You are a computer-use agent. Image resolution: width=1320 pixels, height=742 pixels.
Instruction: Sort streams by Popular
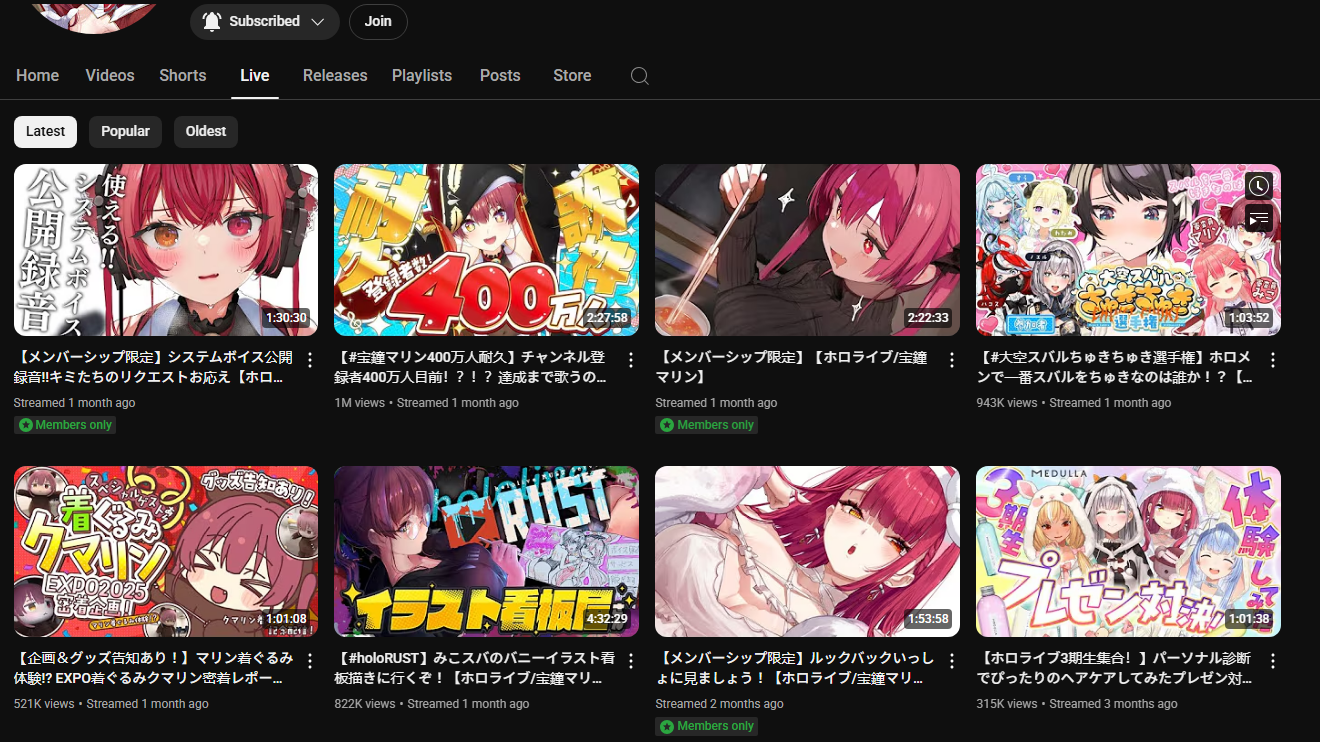tap(125, 131)
